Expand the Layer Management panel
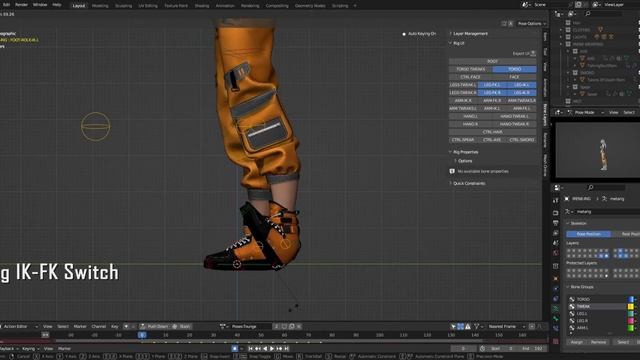This screenshot has width=640, height=360. point(469,33)
